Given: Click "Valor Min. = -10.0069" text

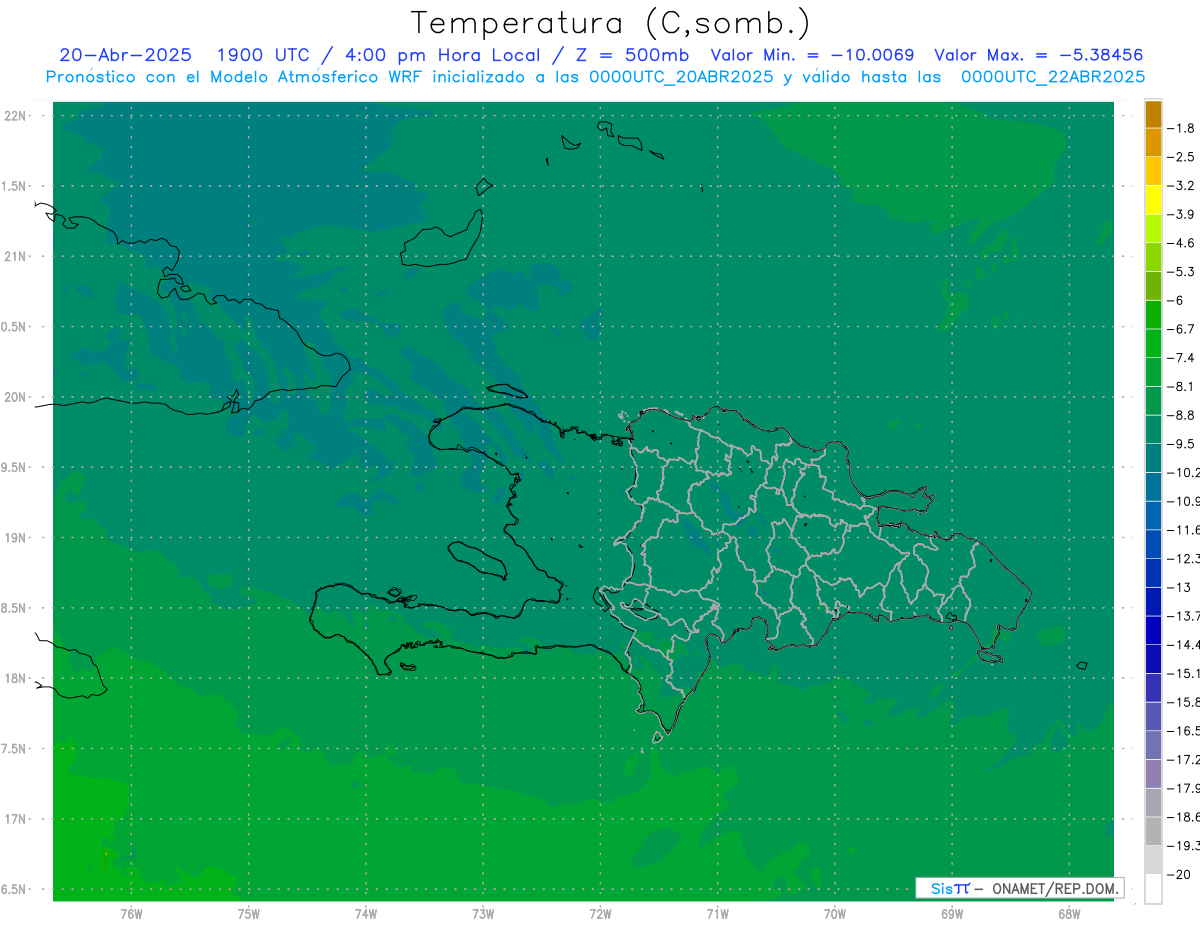Looking at the screenshot, I should click(812, 55).
